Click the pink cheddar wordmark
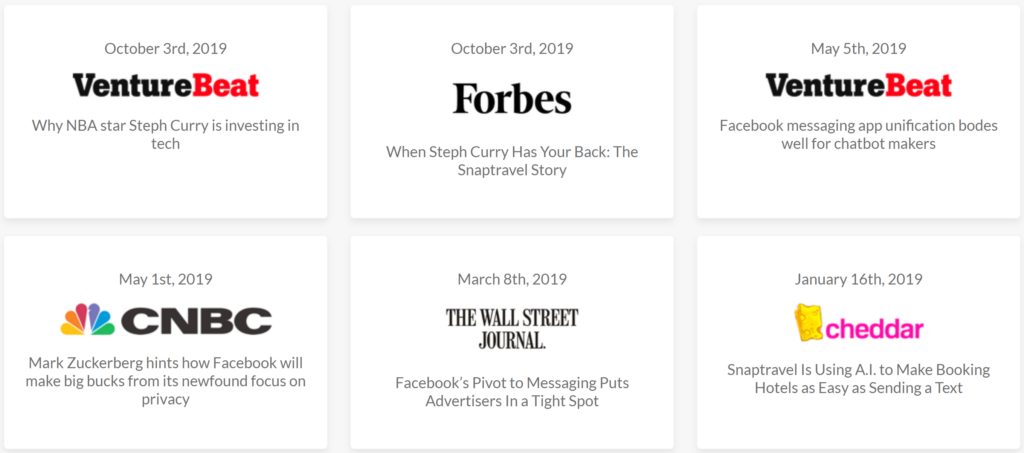The height and width of the screenshot is (453, 1024). point(873,328)
